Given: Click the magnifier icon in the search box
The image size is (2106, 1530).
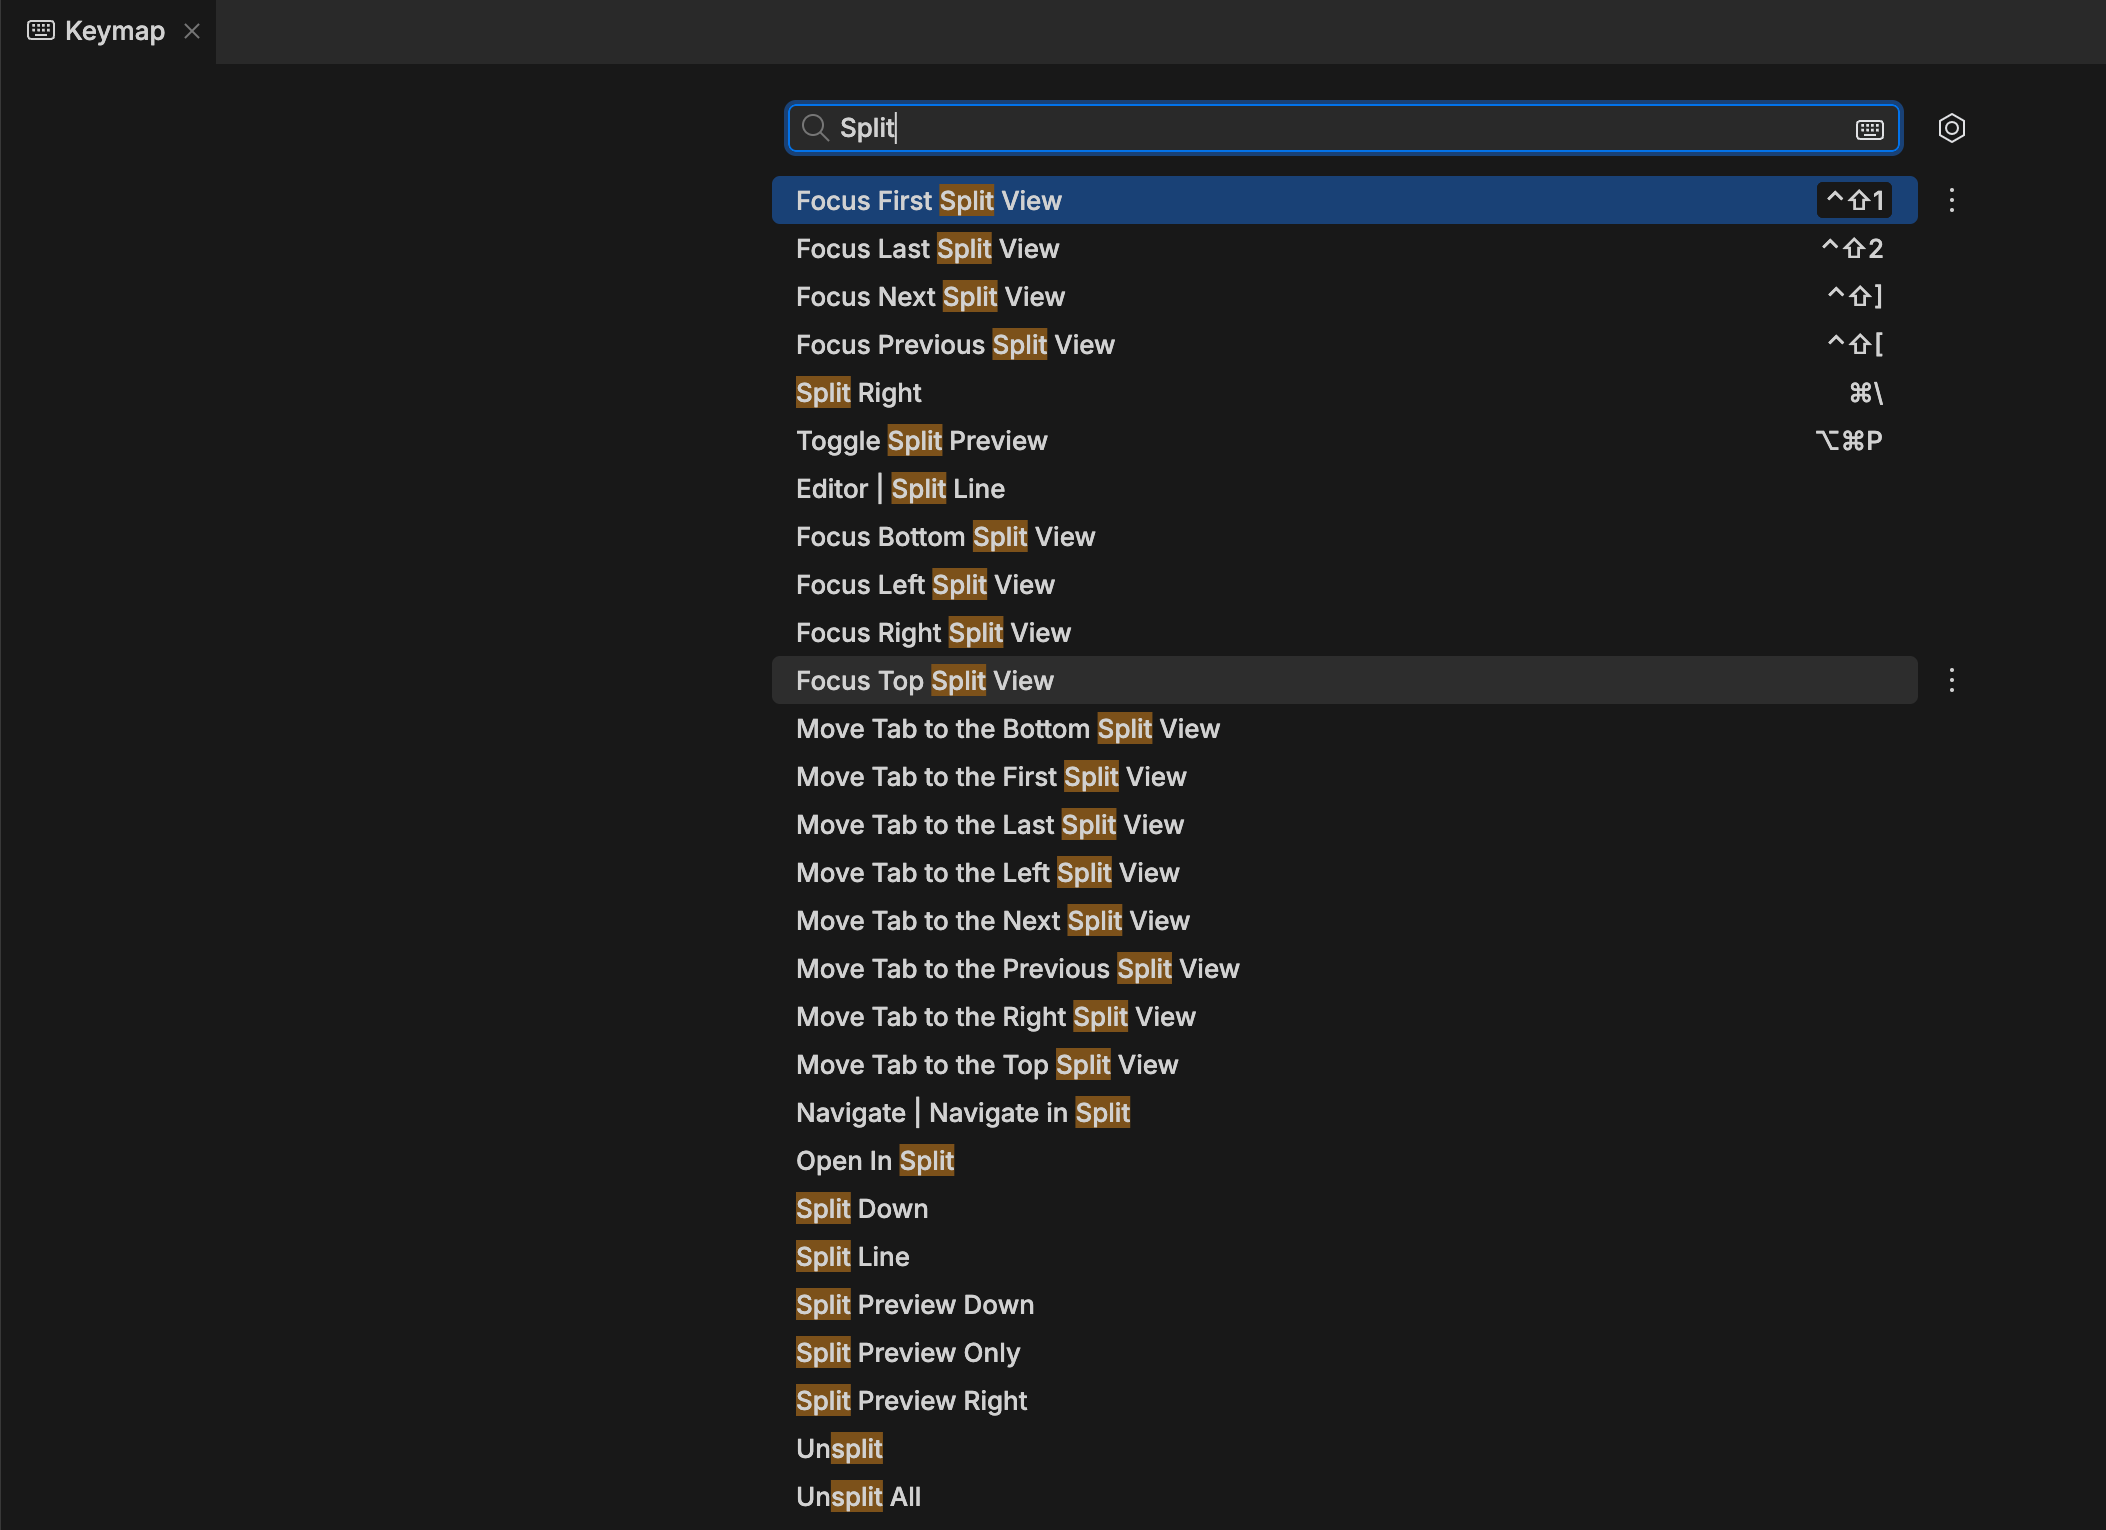Looking at the screenshot, I should point(815,128).
